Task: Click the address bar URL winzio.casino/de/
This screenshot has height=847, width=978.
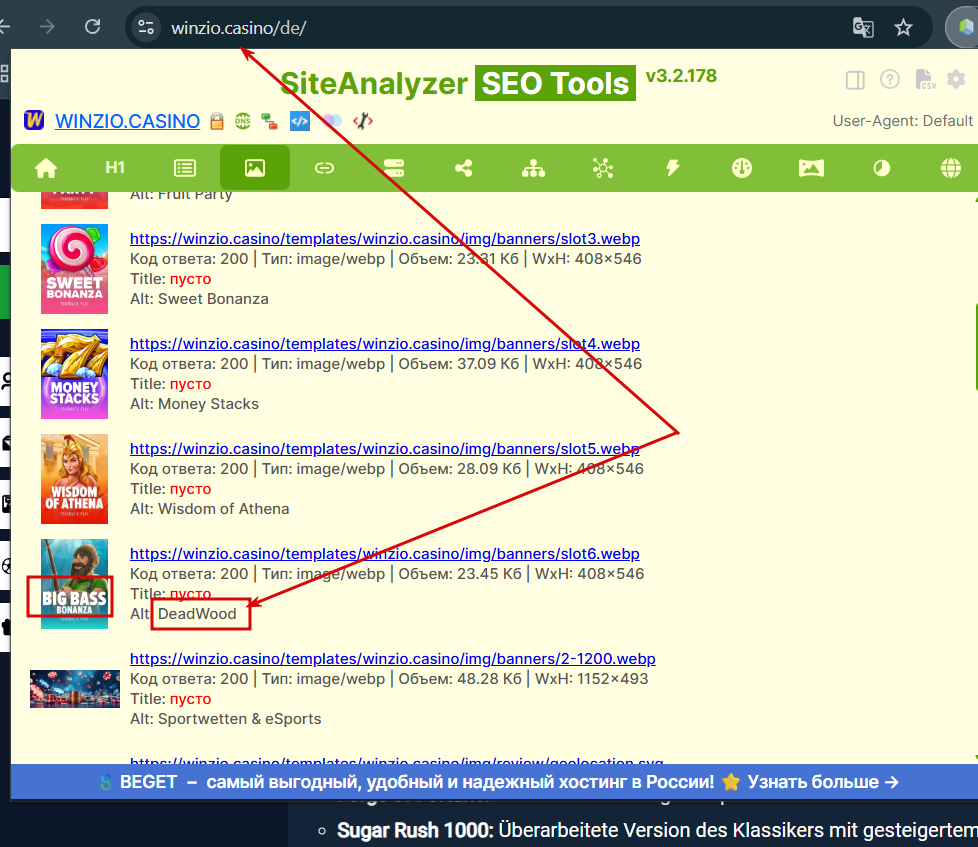Action: point(238,28)
